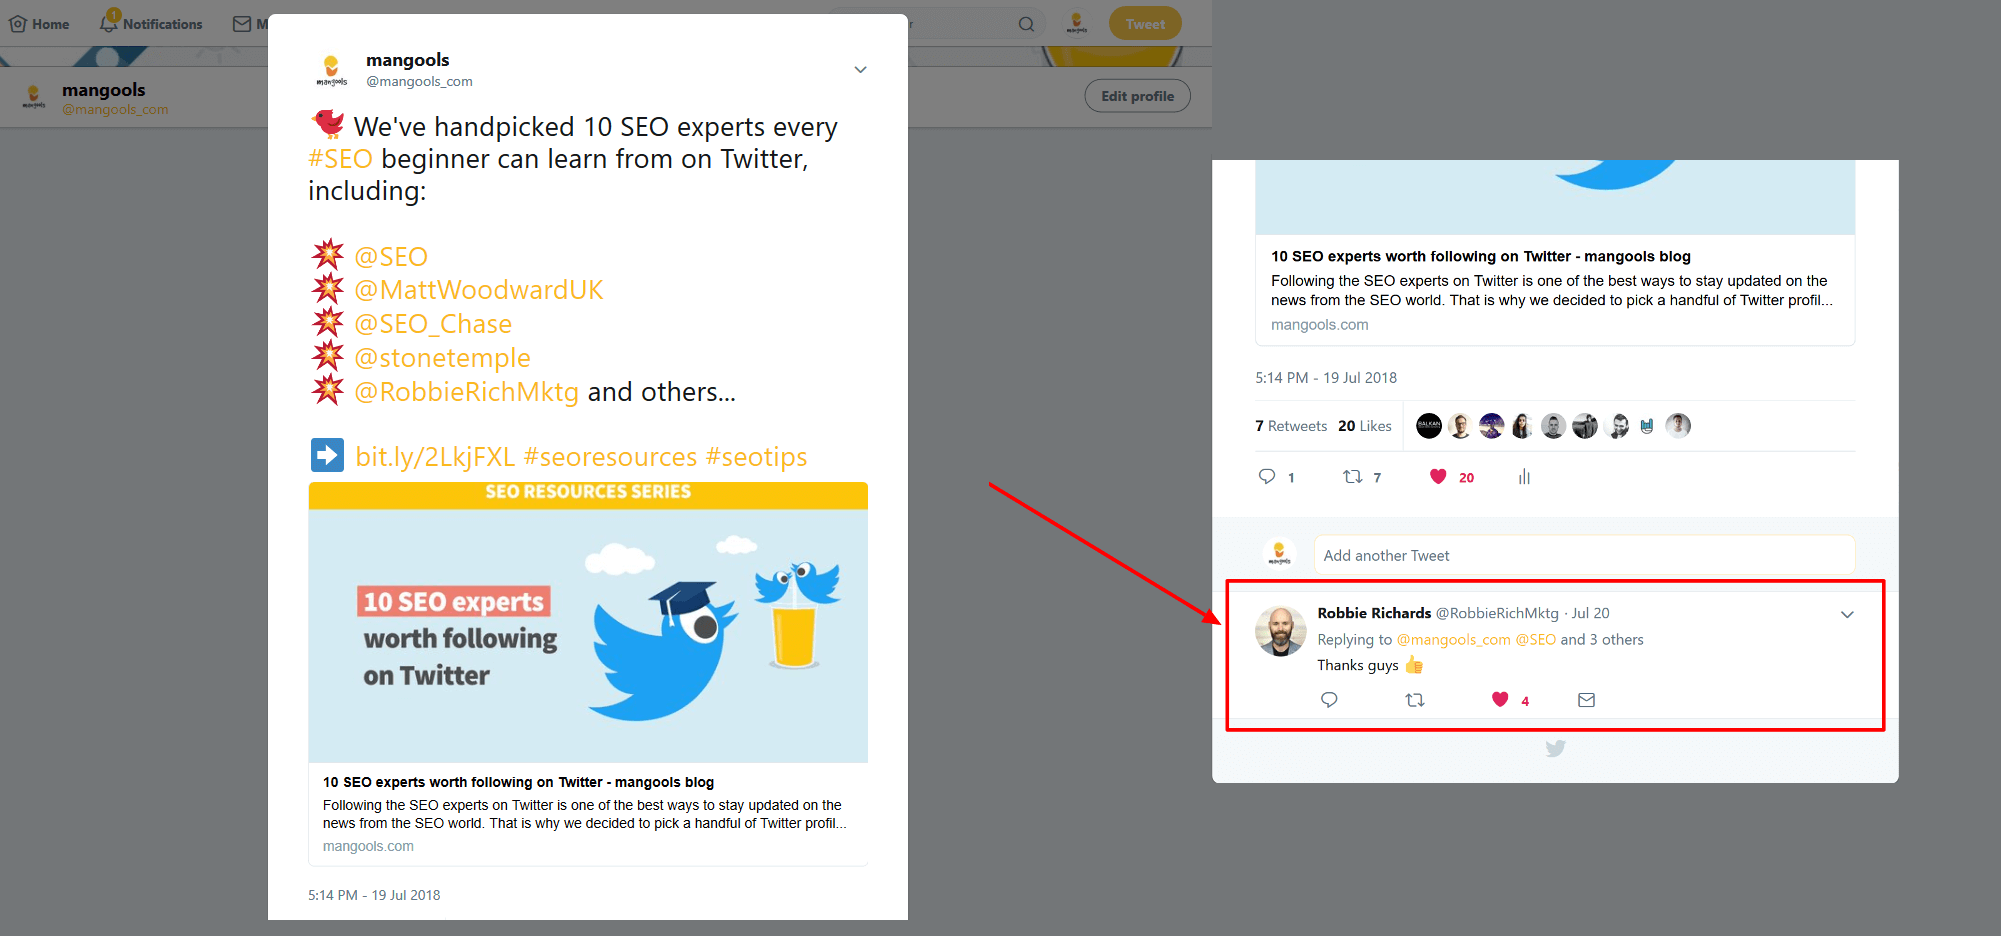
Task: Open the @SEO mention in tweet list
Action: tap(391, 257)
